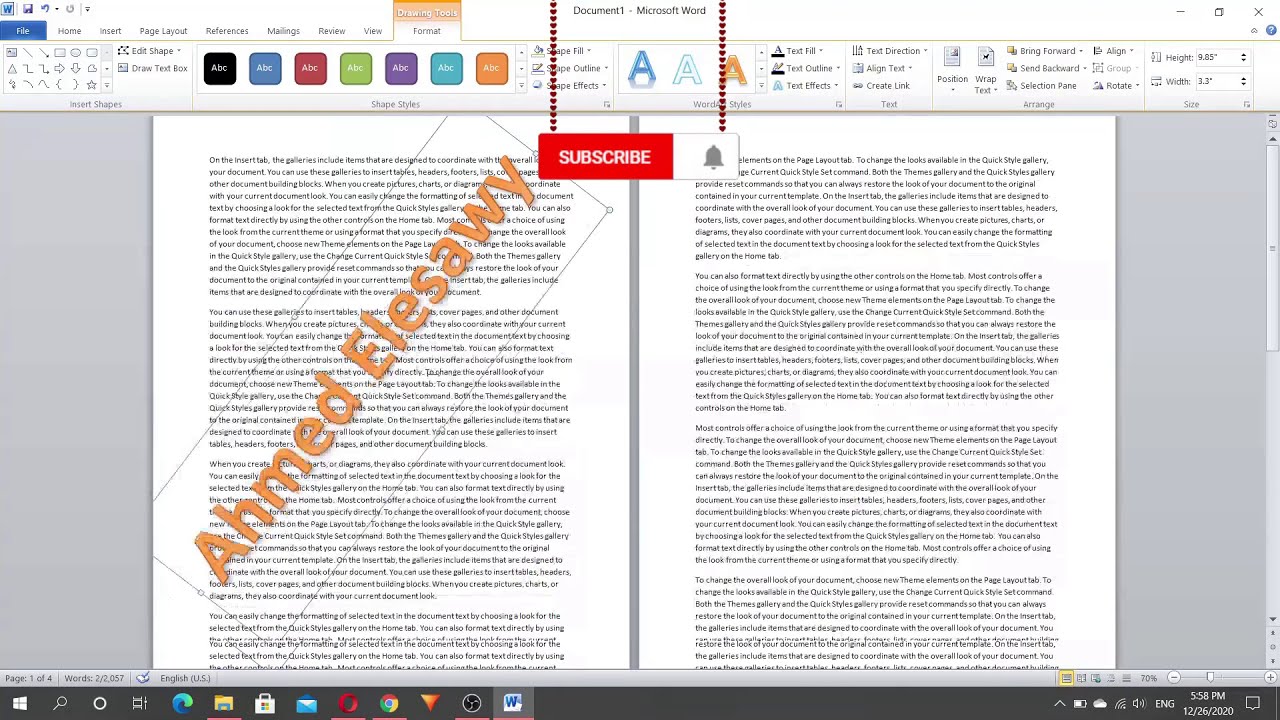Open the Align Text dropdown
Viewport: 1280px width, 720px height.
click(882, 68)
